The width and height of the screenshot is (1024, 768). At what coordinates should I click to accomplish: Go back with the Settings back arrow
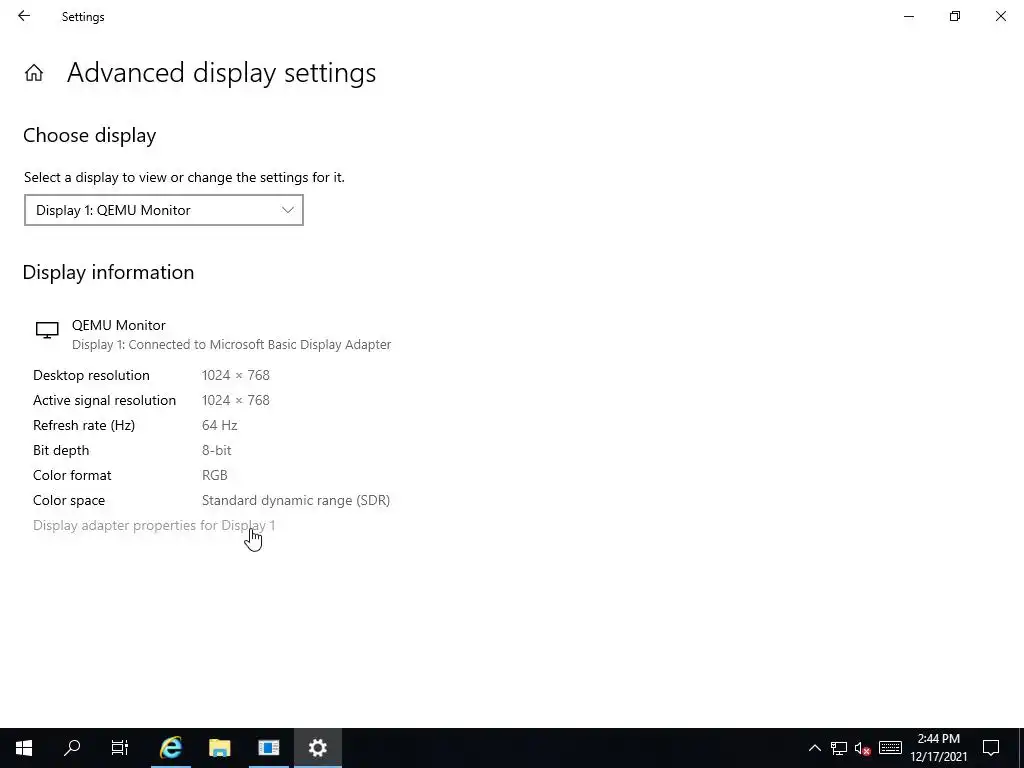click(24, 16)
